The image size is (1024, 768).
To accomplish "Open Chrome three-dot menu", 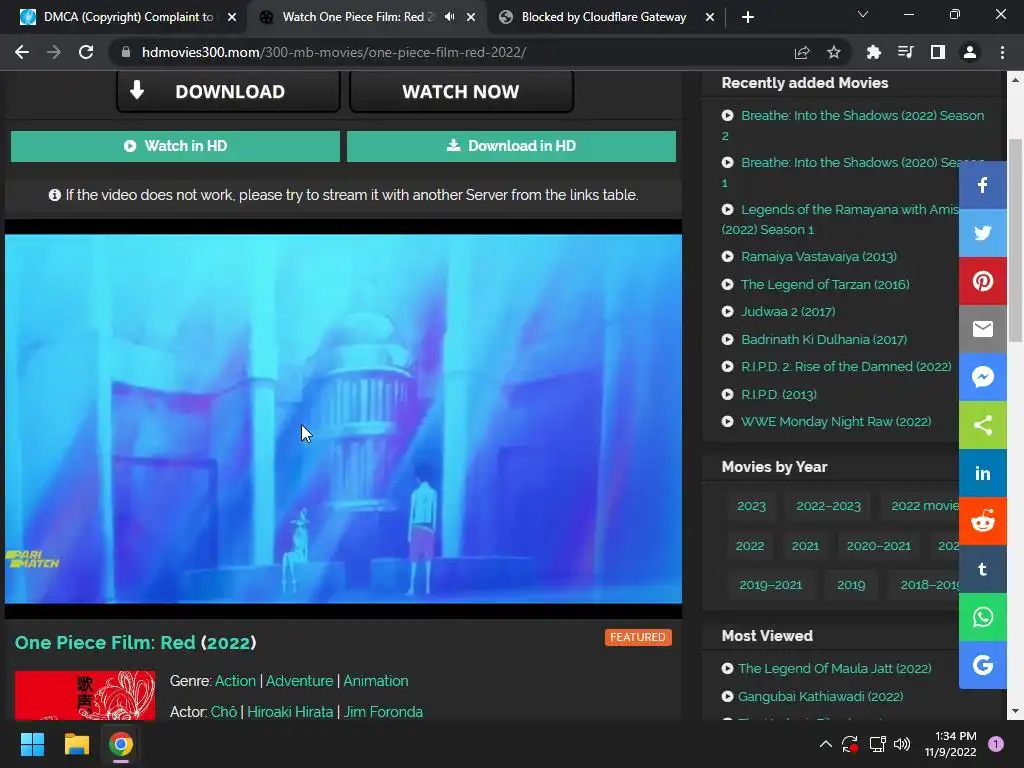I will click(1002, 52).
